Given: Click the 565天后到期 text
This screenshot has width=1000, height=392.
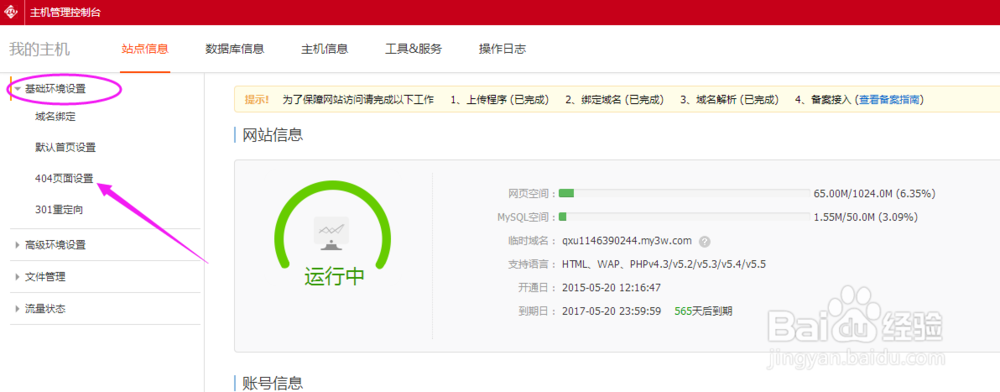Looking at the screenshot, I should point(703,312).
